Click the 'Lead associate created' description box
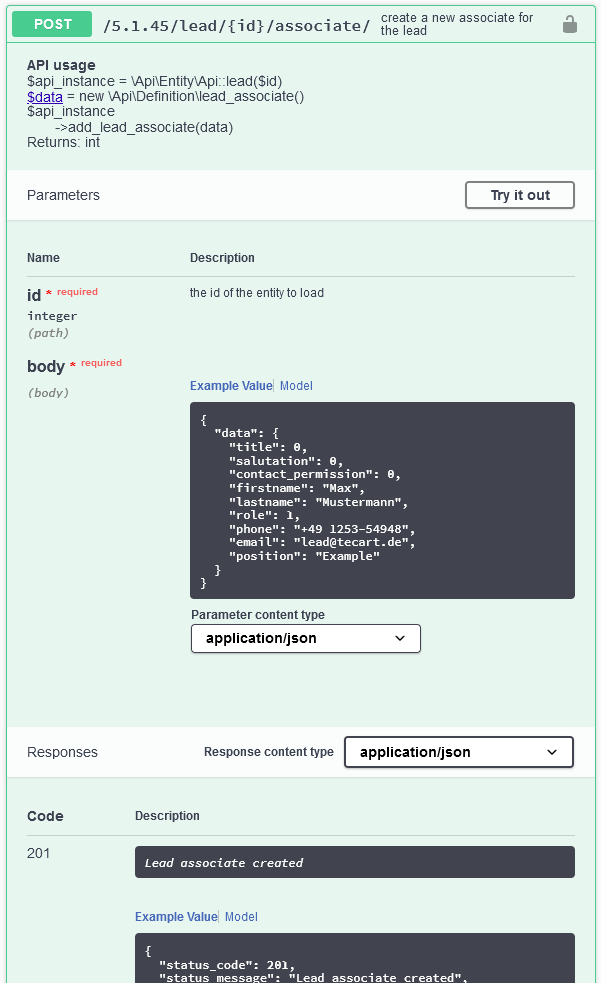This screenshot has height=983, width=601. [354, 862]
